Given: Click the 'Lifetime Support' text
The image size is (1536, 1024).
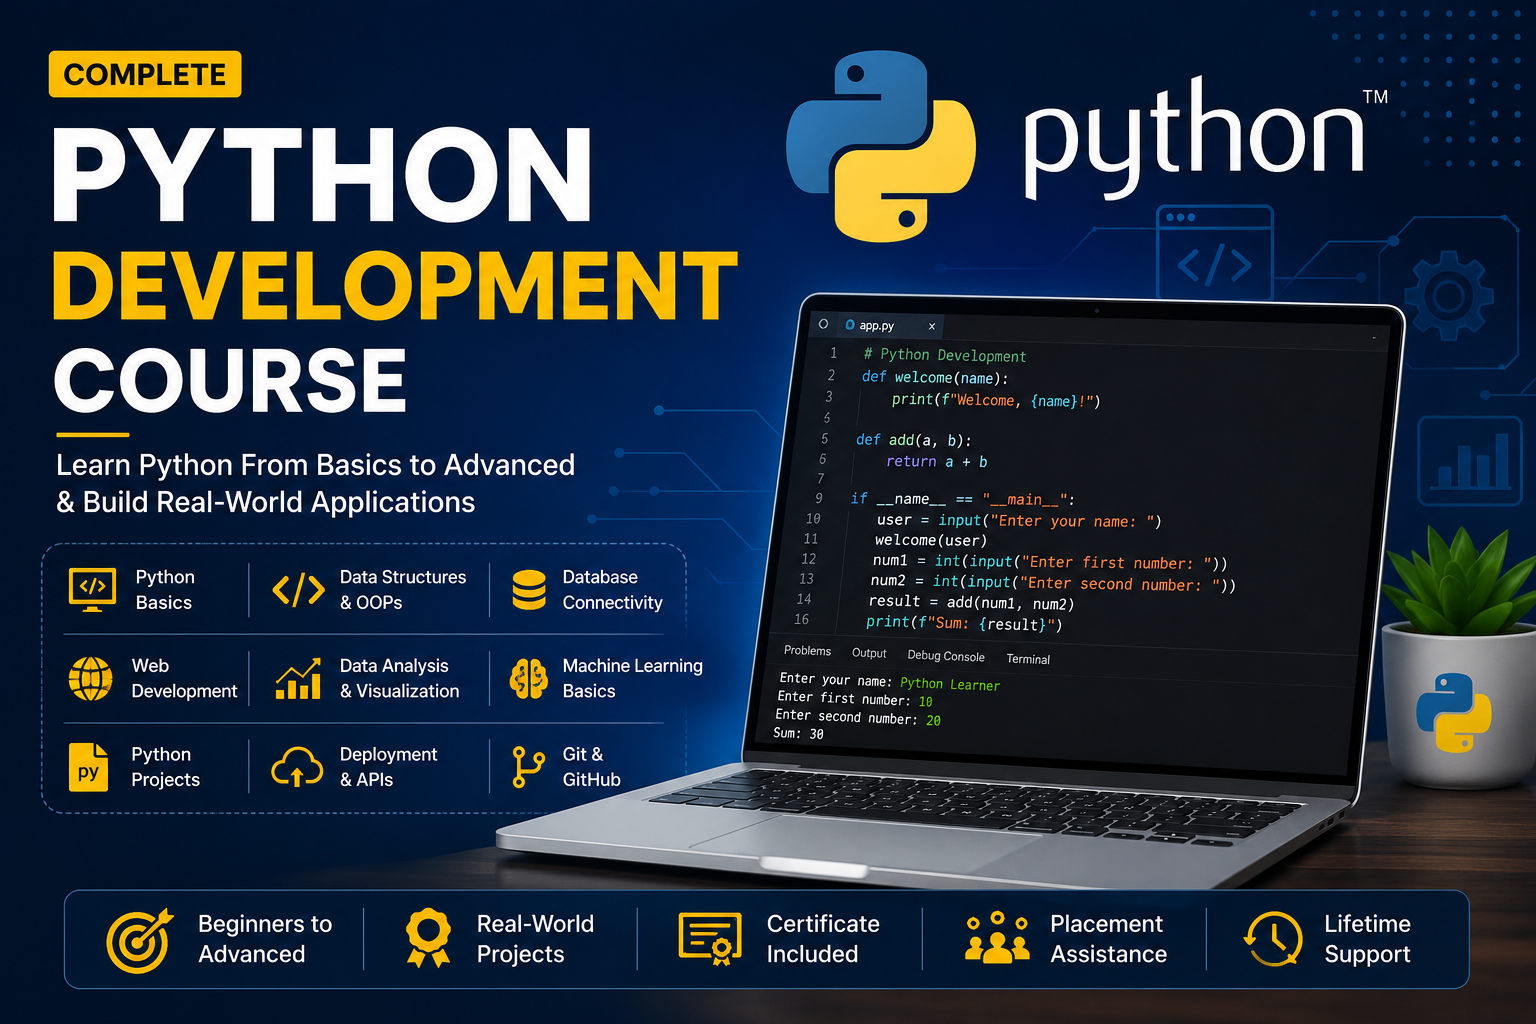Looking at the screenshot, I should coord(1367,939).
